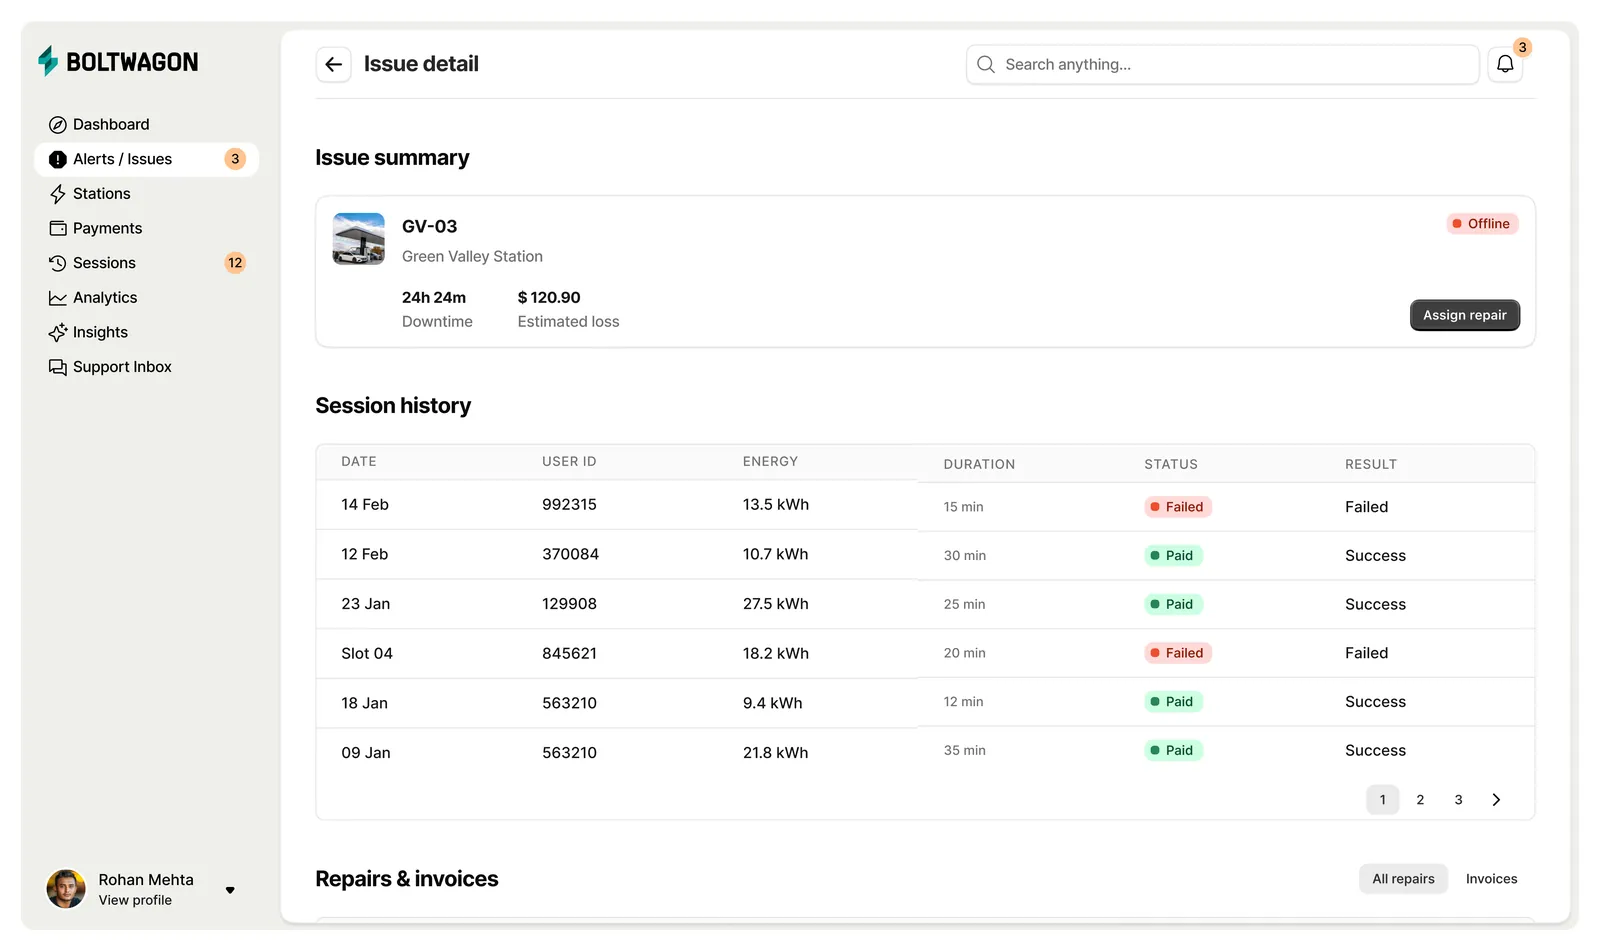Click the Sessions history clock icon
This screenshot has height=951, width=1600.
58,264
